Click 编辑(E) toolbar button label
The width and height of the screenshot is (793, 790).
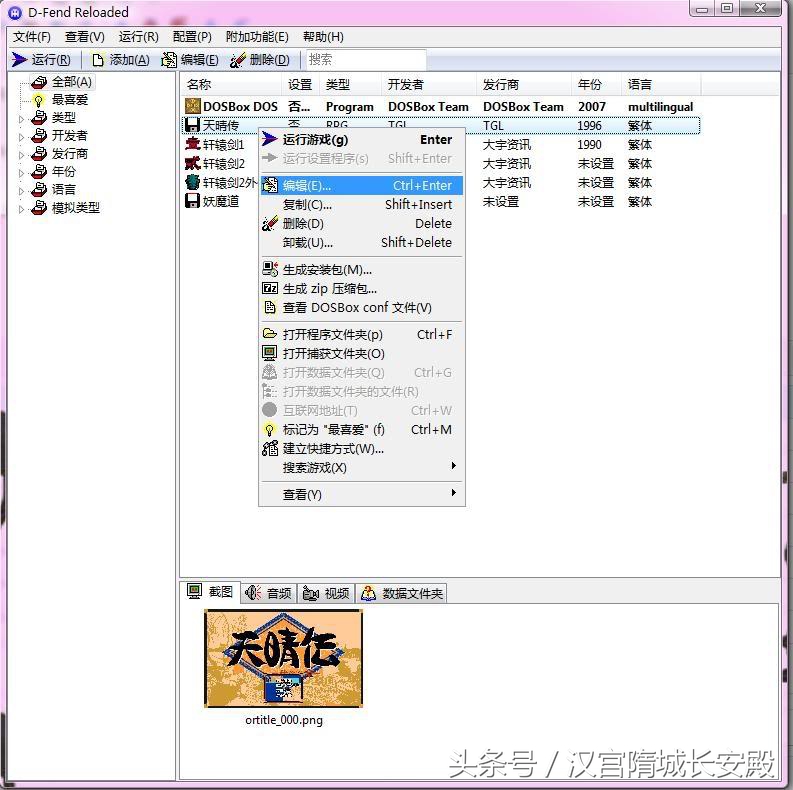200,60
